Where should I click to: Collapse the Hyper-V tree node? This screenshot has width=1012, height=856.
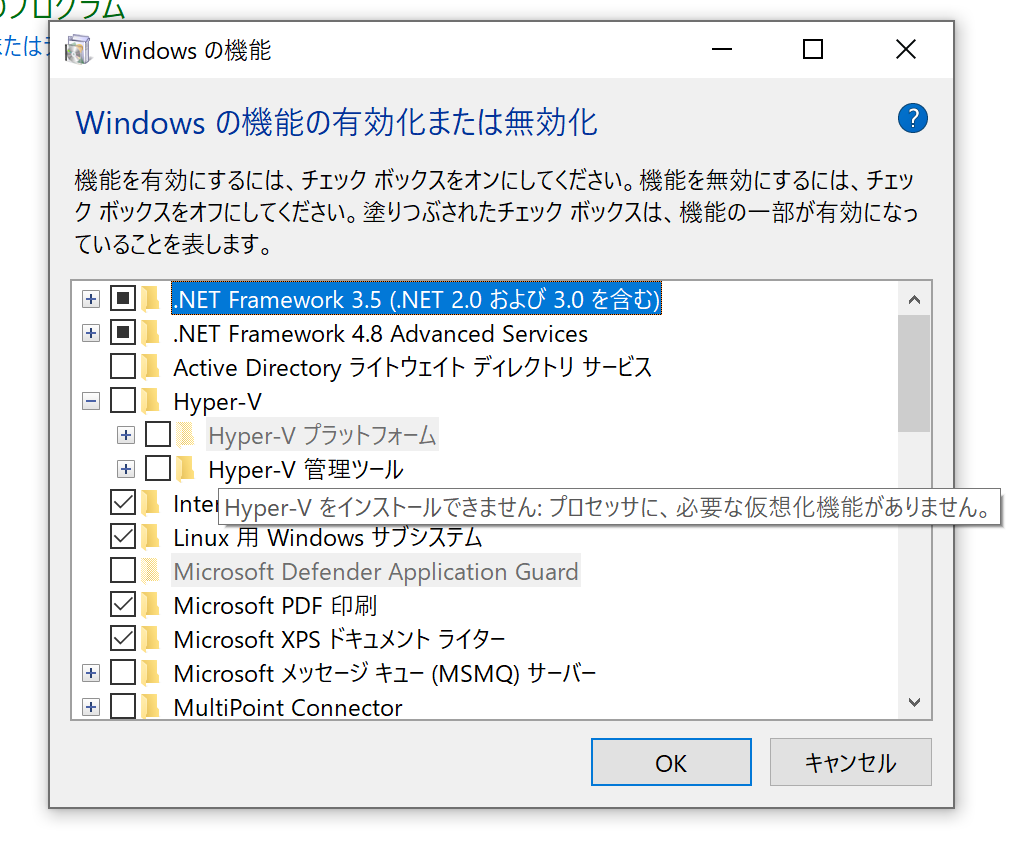pos(91,400)
